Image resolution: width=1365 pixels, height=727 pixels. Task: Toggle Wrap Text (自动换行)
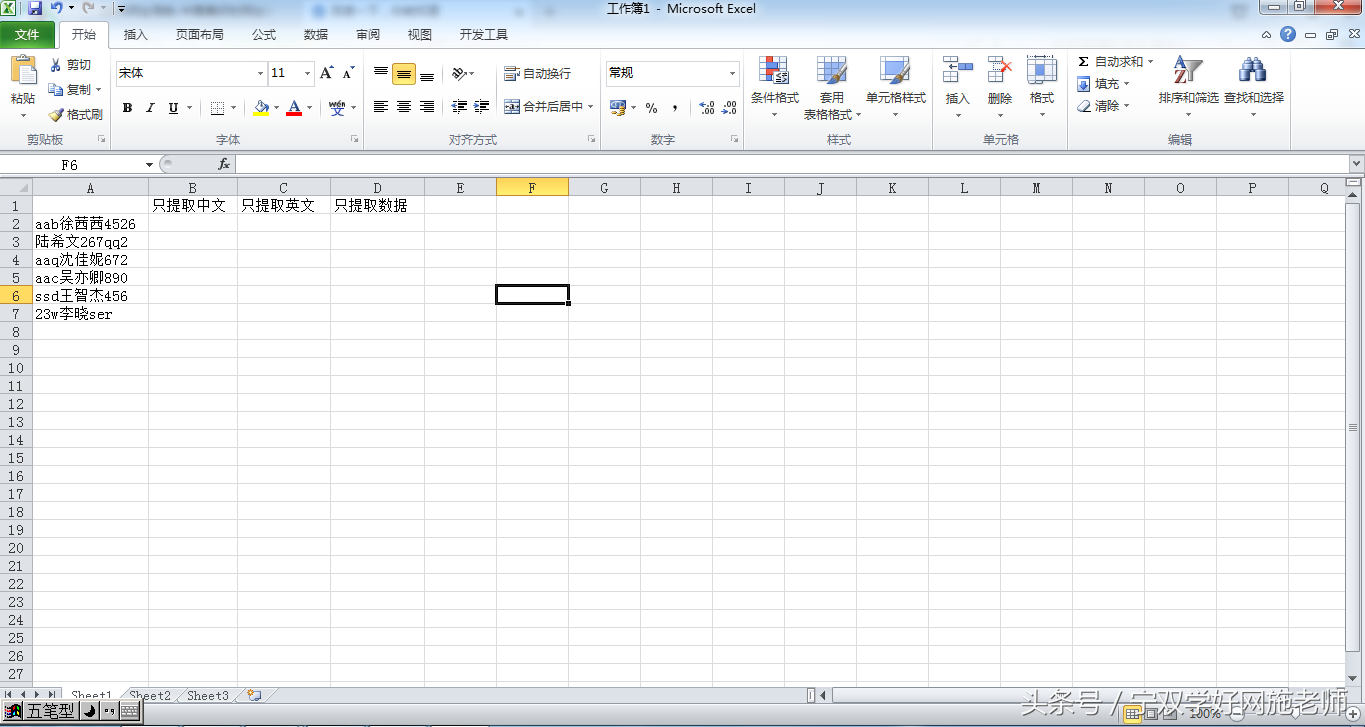538,74
